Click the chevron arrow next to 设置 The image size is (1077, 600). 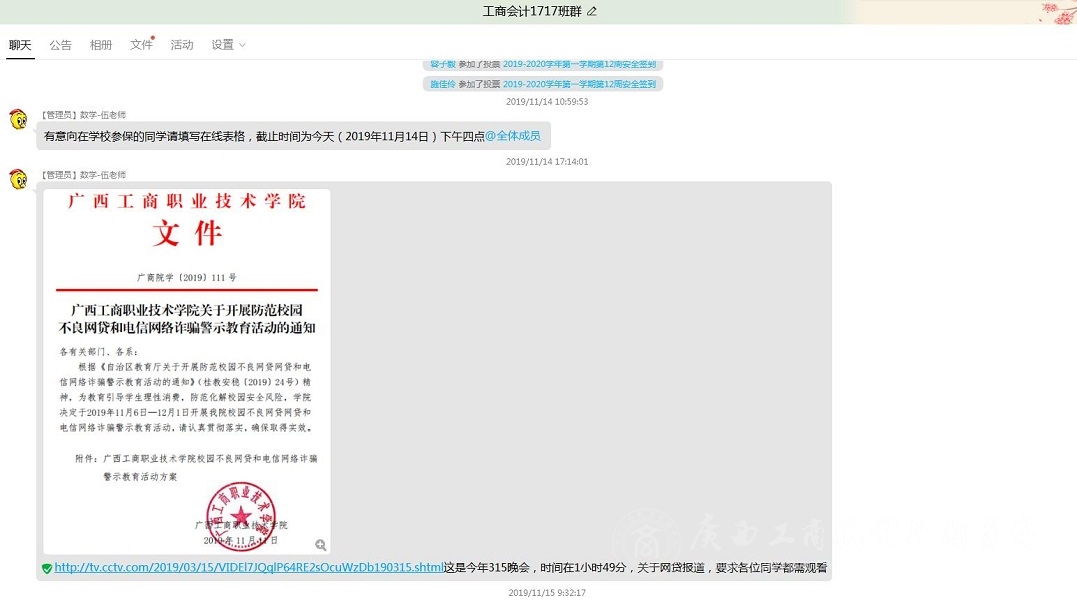pyautogui.click(x=242, y=45)
